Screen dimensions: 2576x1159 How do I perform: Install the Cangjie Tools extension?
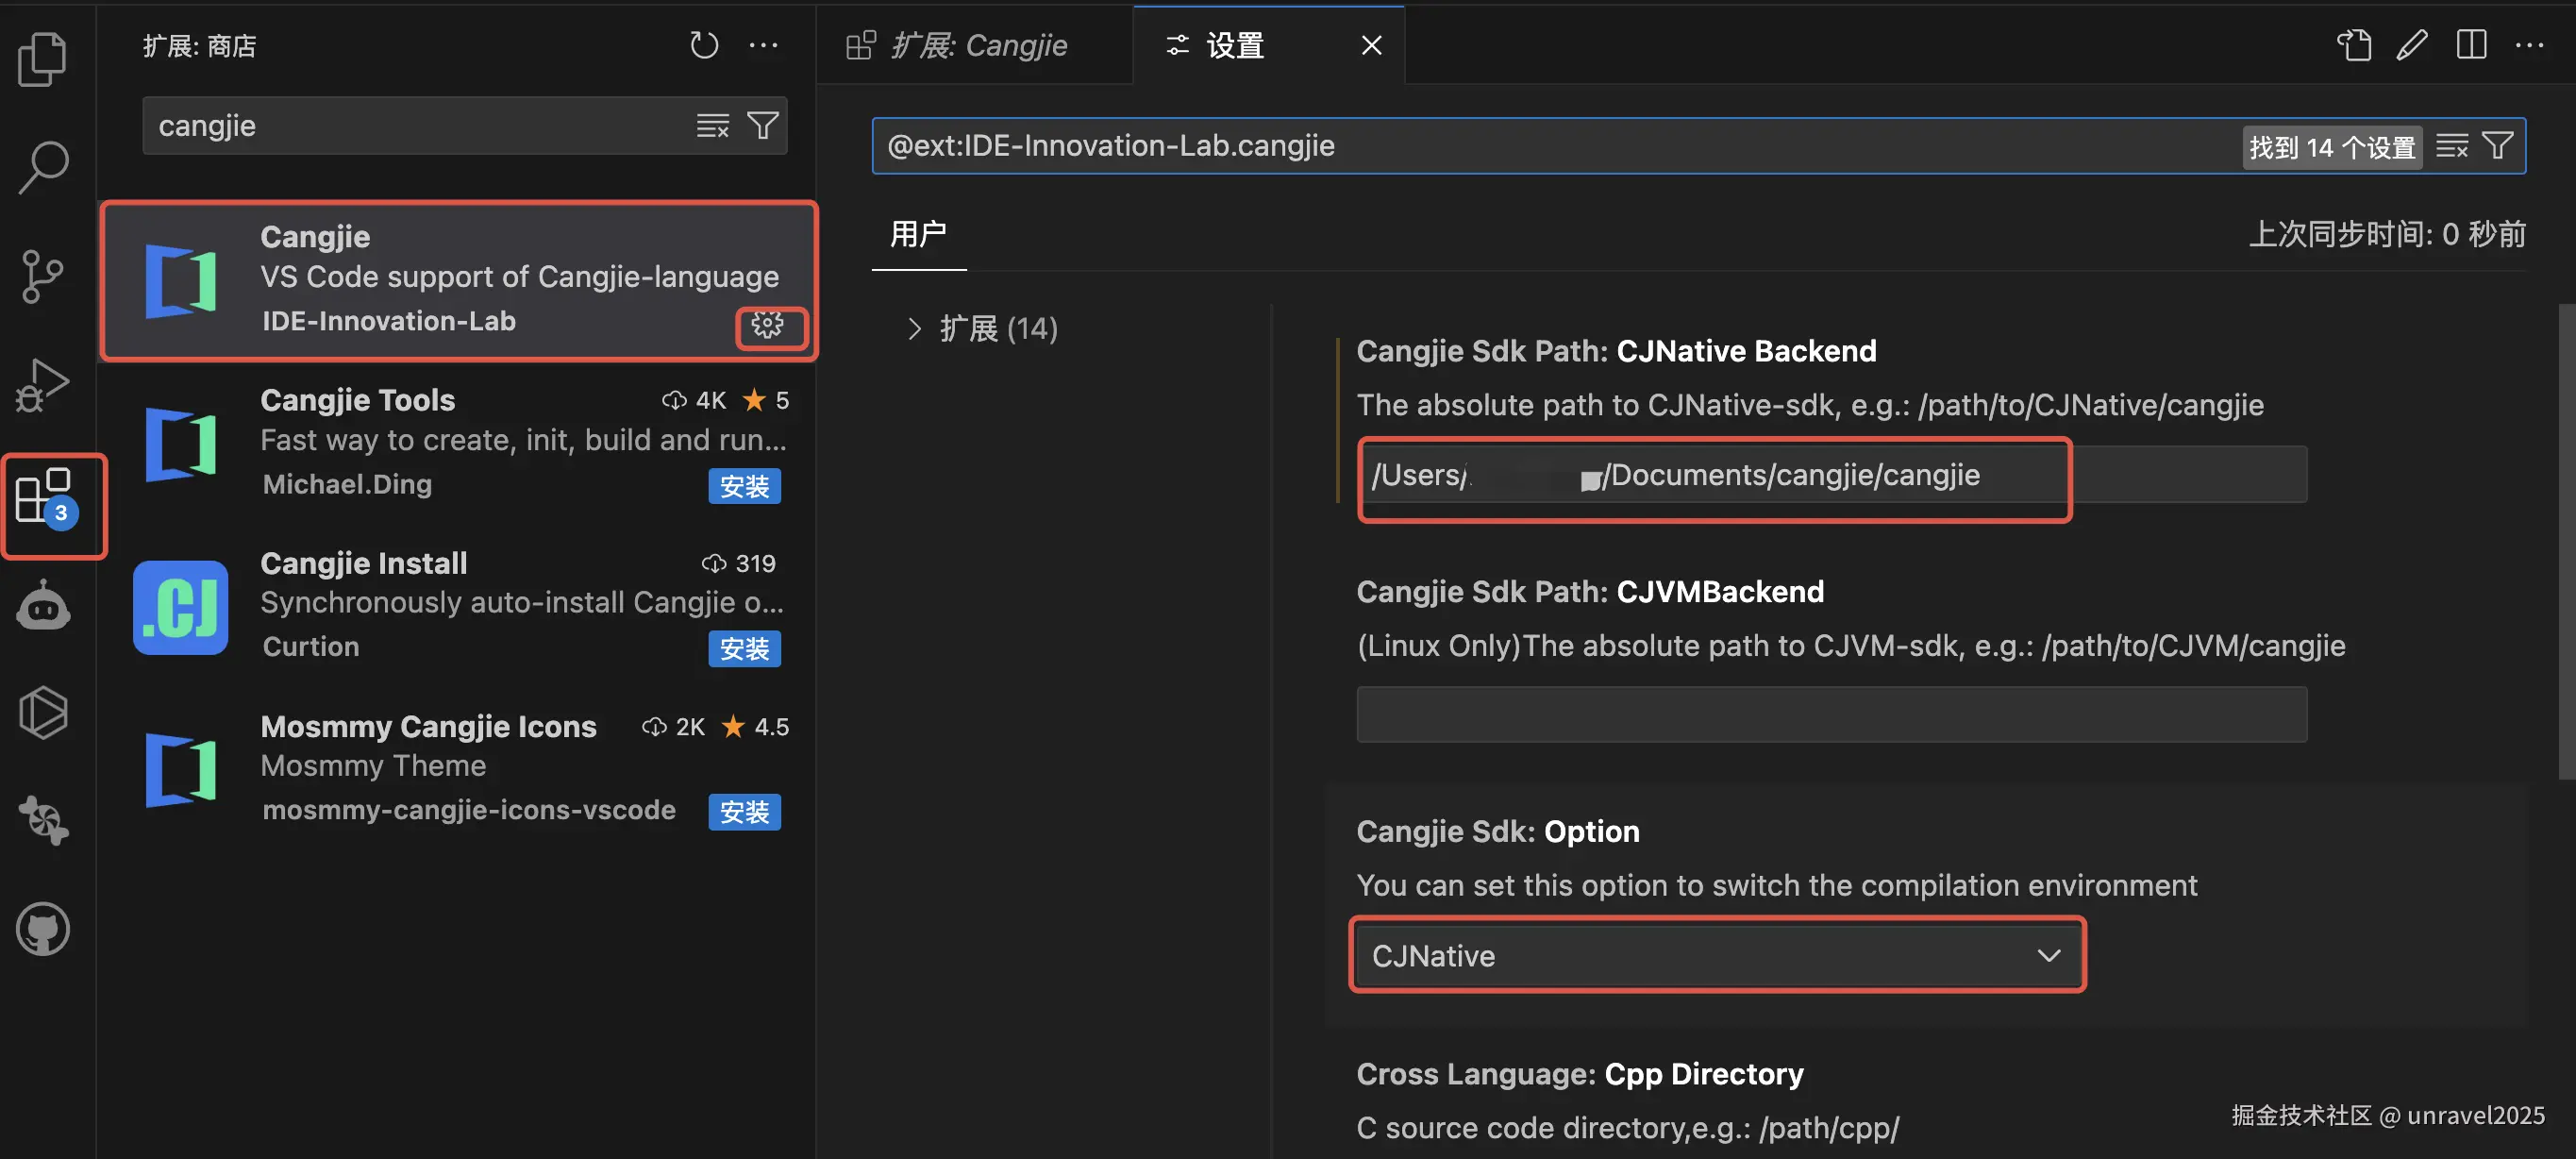744,487
